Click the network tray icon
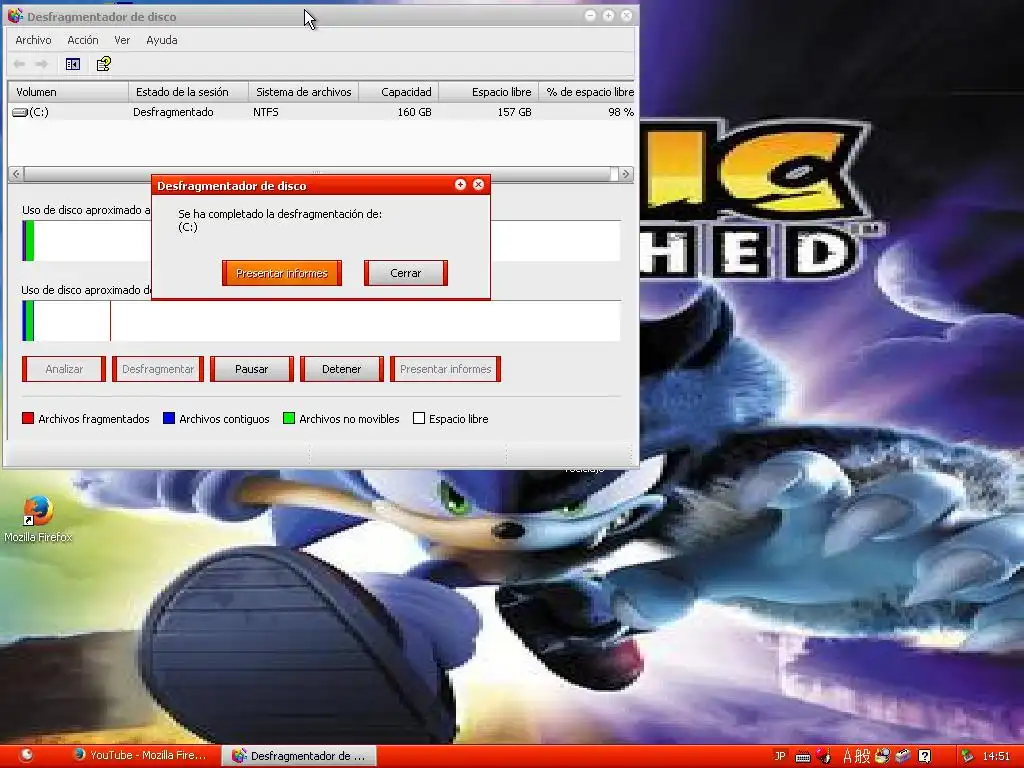1024x768 pixels. (967, 756)
